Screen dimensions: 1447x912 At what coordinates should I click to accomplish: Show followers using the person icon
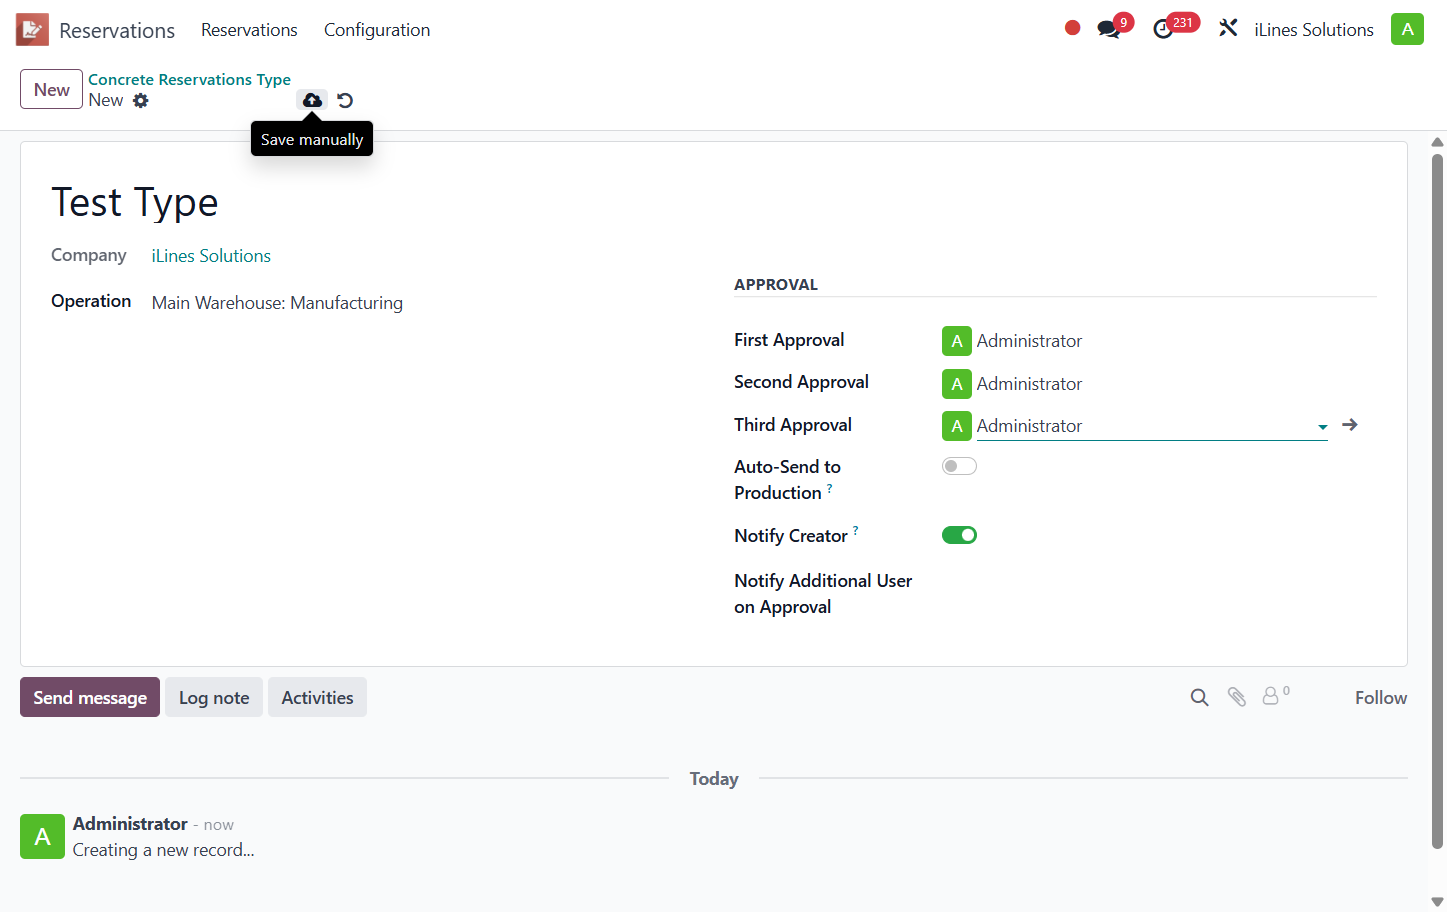(x=1271, y=696)
